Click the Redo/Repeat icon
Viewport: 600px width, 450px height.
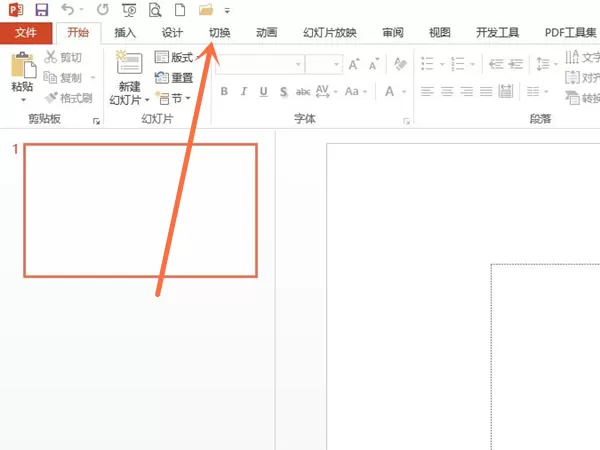click(x=103, y=9)
